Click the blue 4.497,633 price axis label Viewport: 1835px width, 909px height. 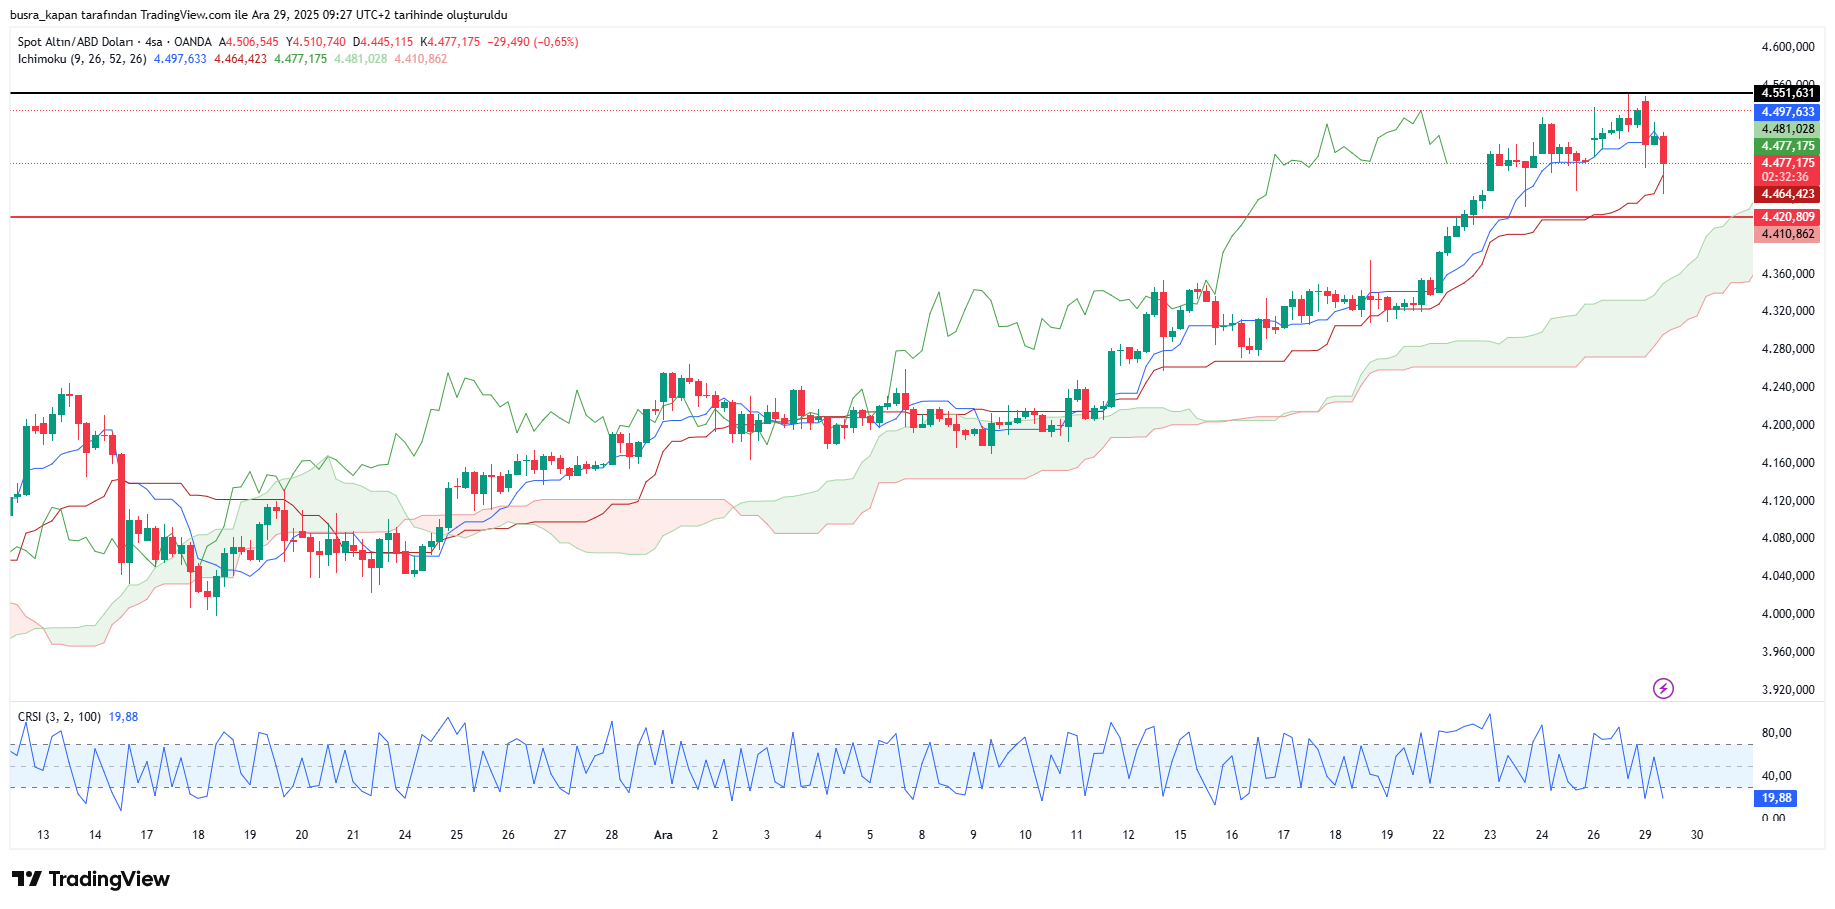(x=1787, y=112)
